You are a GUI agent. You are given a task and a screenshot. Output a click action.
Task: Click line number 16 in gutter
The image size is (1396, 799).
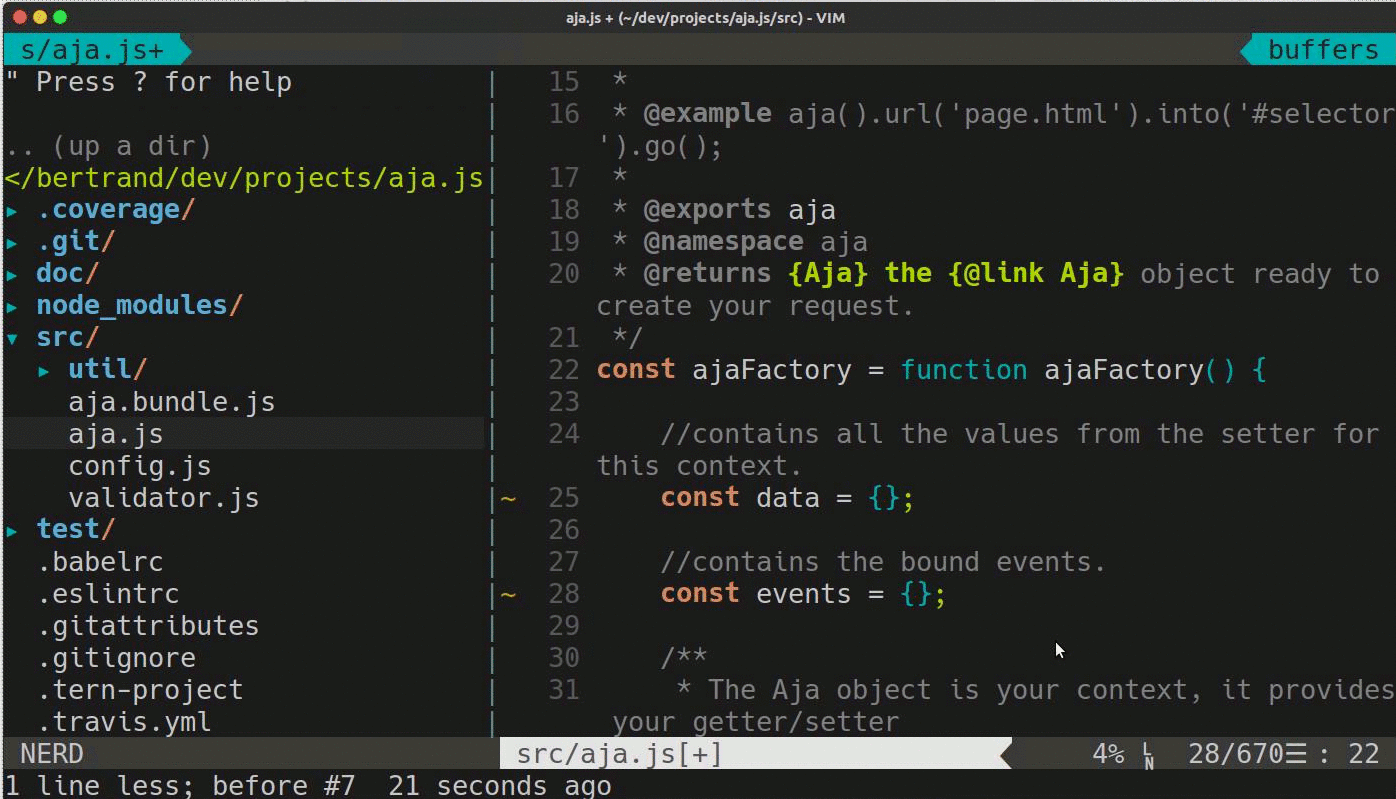(x=564, y=114)
